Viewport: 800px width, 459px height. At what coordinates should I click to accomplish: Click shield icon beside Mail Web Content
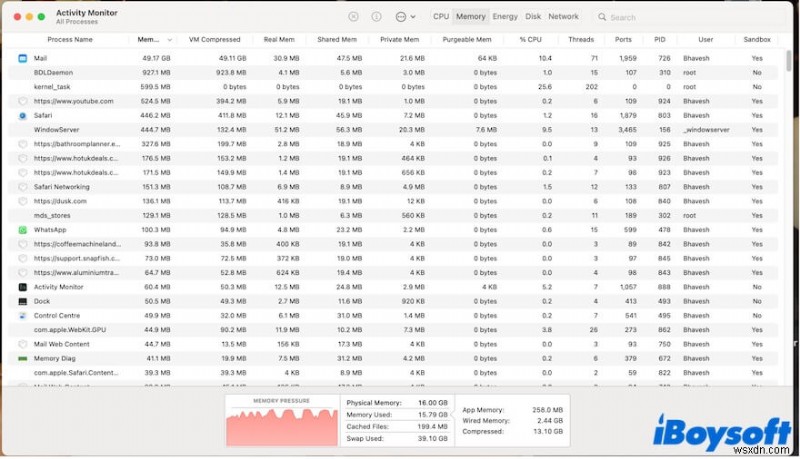tap(22, 344)
